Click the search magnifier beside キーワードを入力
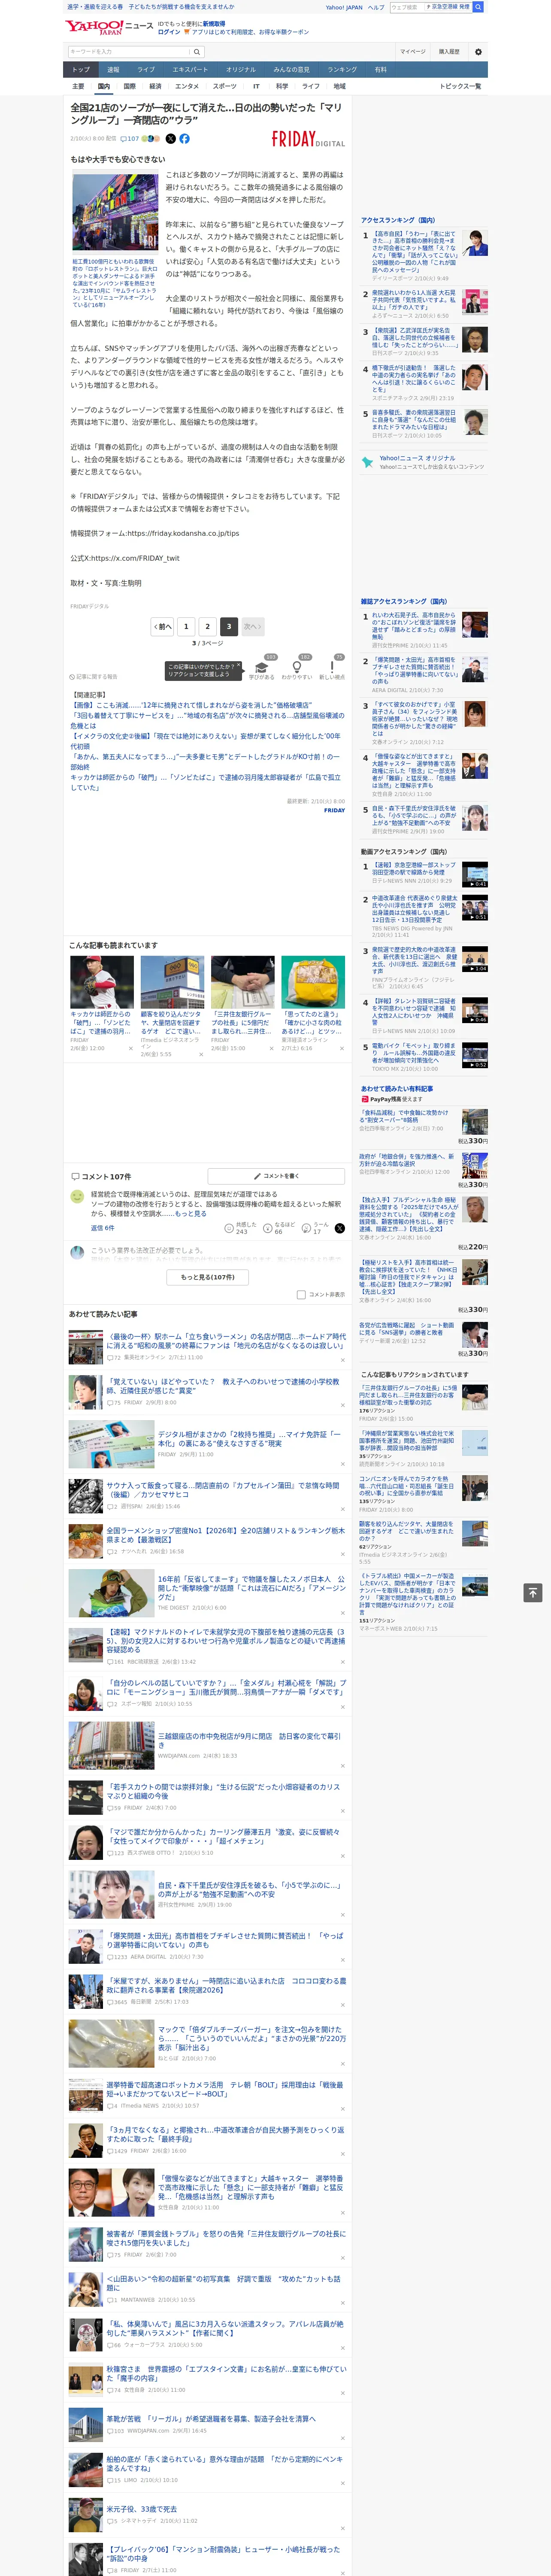 197,52
